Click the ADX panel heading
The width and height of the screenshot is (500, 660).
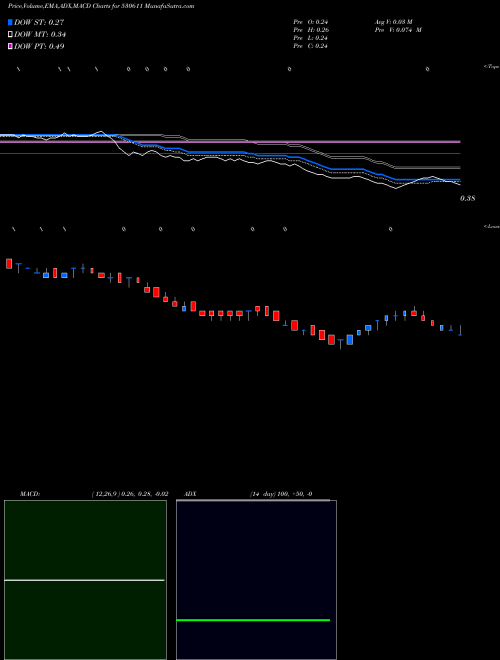(x=191, y=494)
